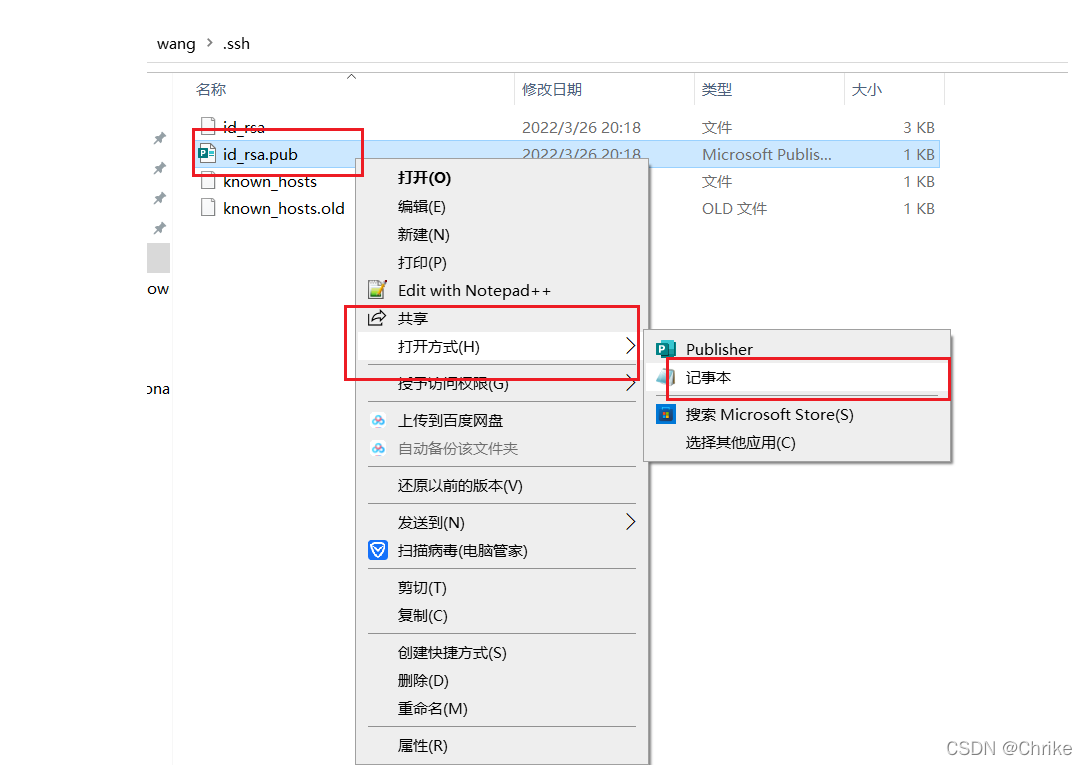1087x765 pixels.
Task: Expand the 打开方式(H) submenu arrow
Action: point(630,346)
